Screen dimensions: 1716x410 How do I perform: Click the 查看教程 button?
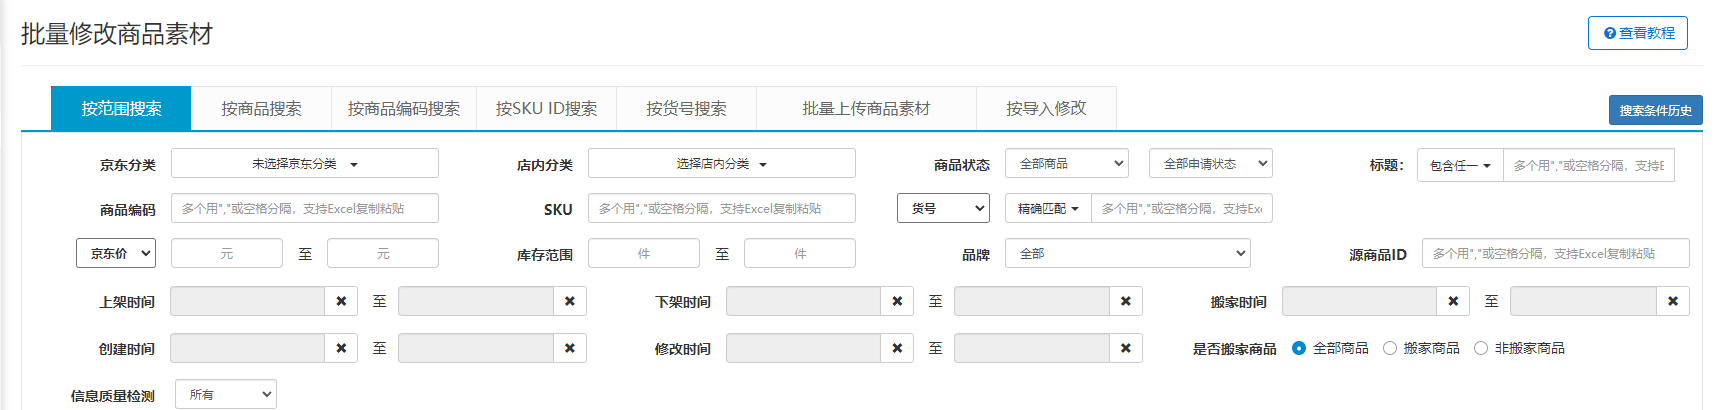1637,33
